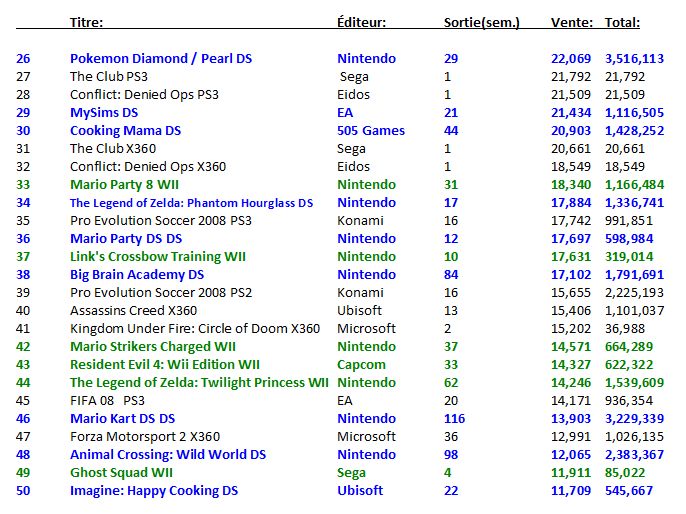Select title 'FIFA 08 PS3'
Screen dimensions: 686x514
pyautogui.click(x=107, y=401)
